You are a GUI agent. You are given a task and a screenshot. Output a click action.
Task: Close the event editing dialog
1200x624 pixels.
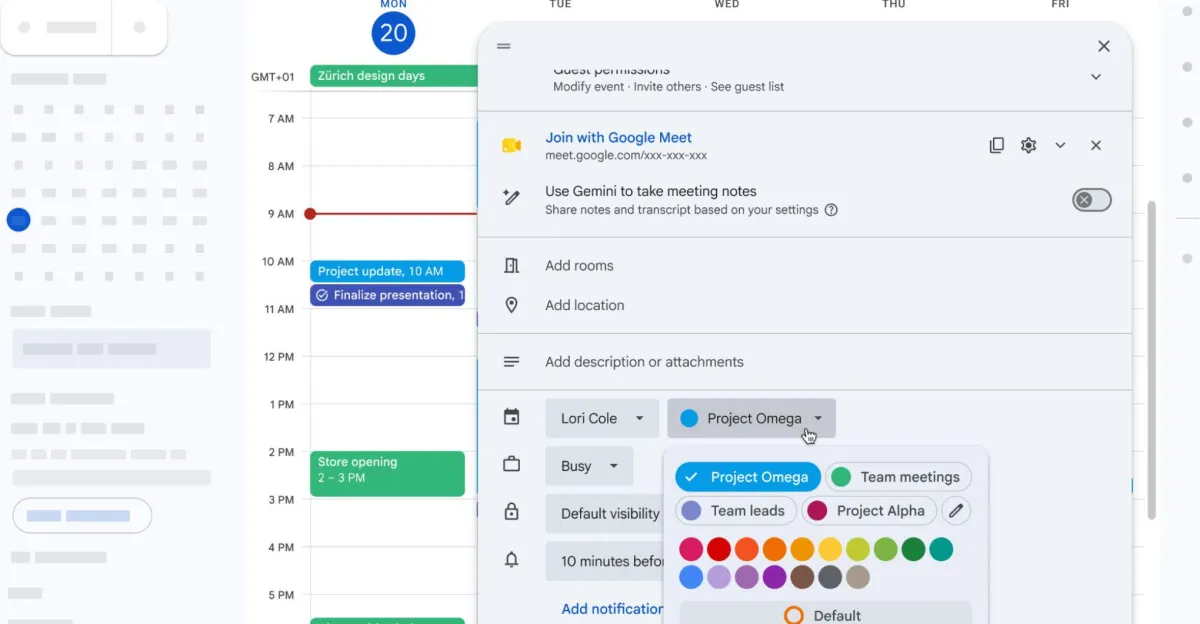pyautogui.click(x=1104, y=46)
